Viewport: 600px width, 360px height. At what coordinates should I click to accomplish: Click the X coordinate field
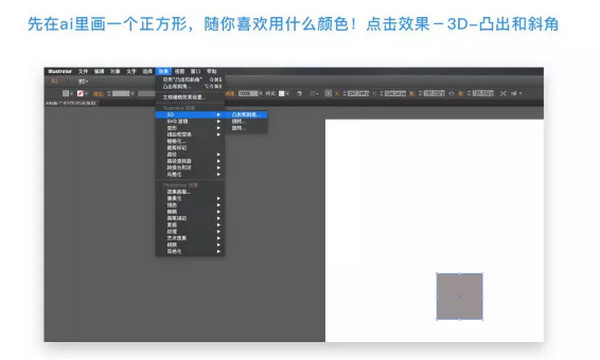pyautogui.click(x=358, y=93)
